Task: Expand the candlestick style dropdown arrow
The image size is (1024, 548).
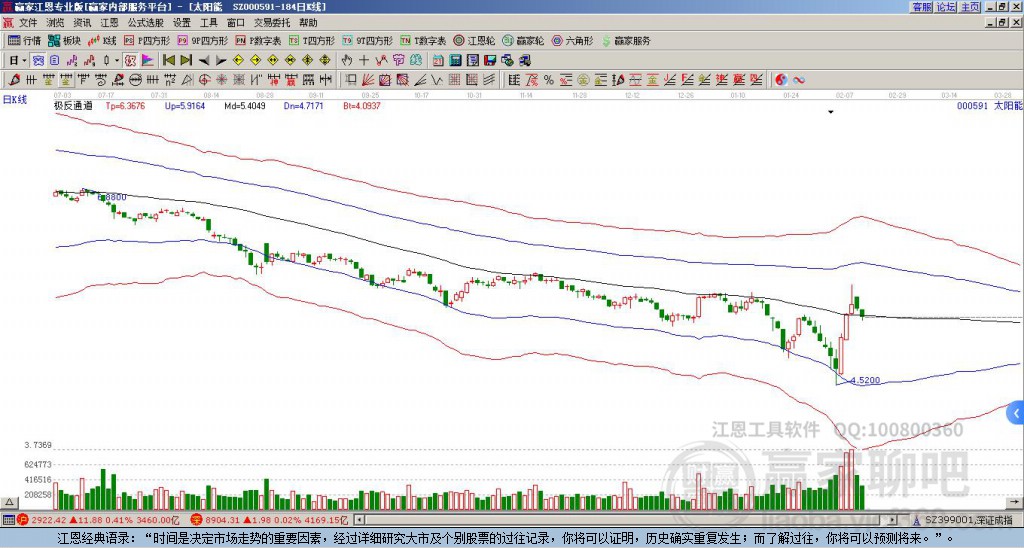Action: 117,61
